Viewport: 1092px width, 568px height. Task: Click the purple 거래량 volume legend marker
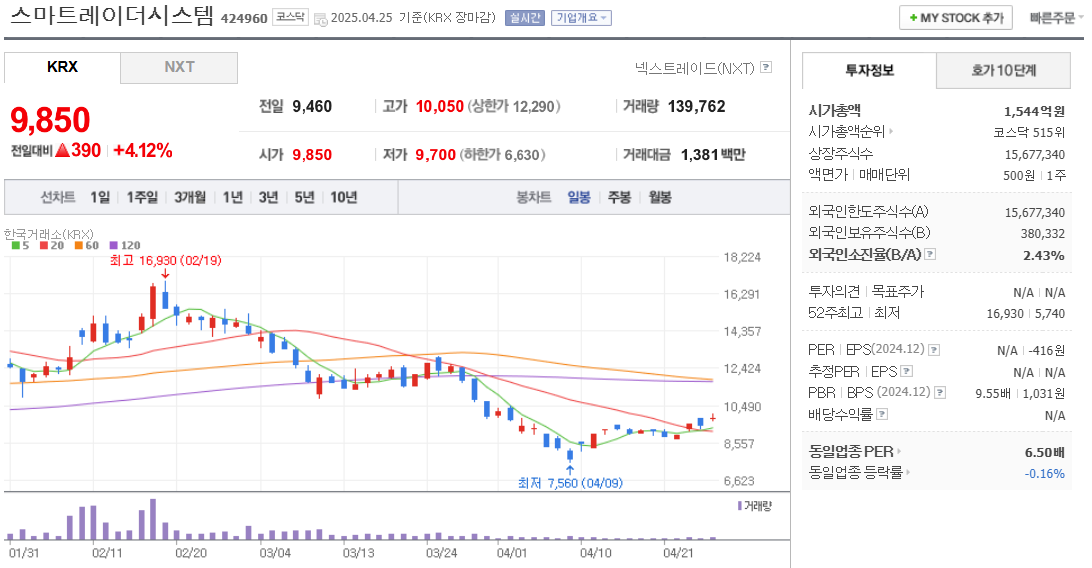click(x=740, y=506)
